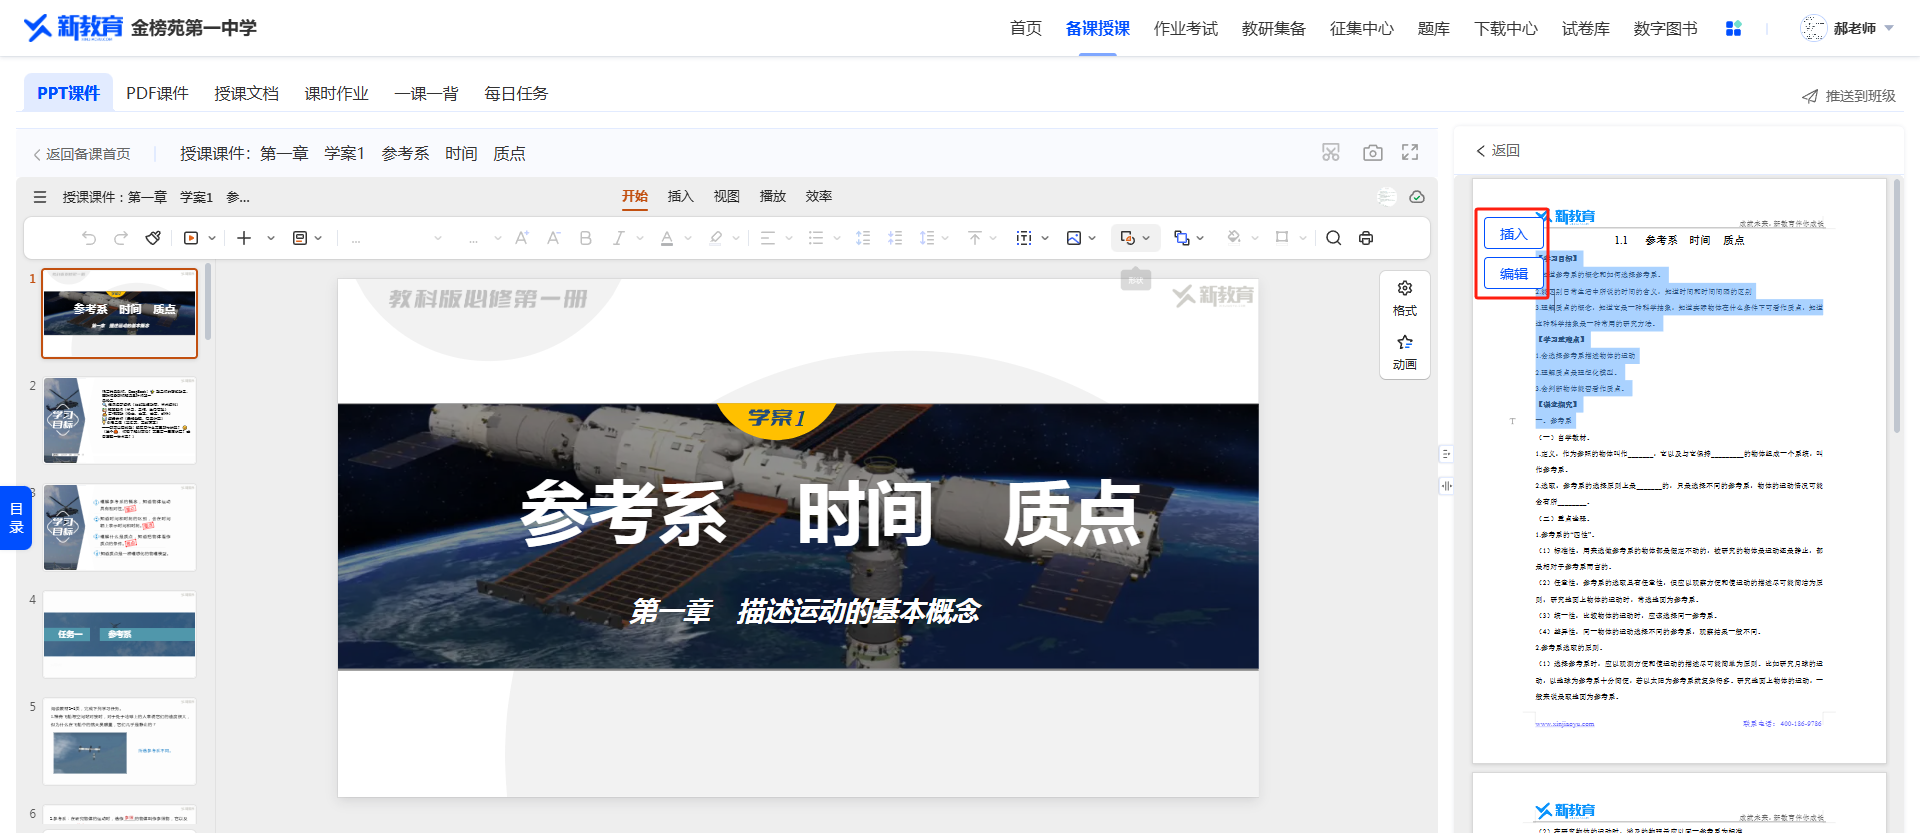Click the insert picture icon
Image resolution: width=1920 pixels, height=833 pixels.
[1074, 238]
